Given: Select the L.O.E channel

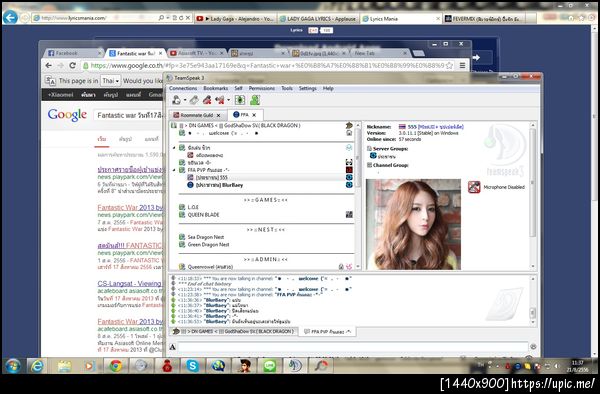Looking at the screenshot, I should coord(193,207).
